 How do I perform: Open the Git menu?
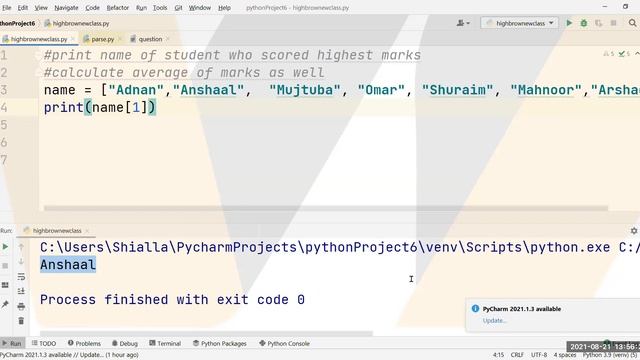point(178,7)
